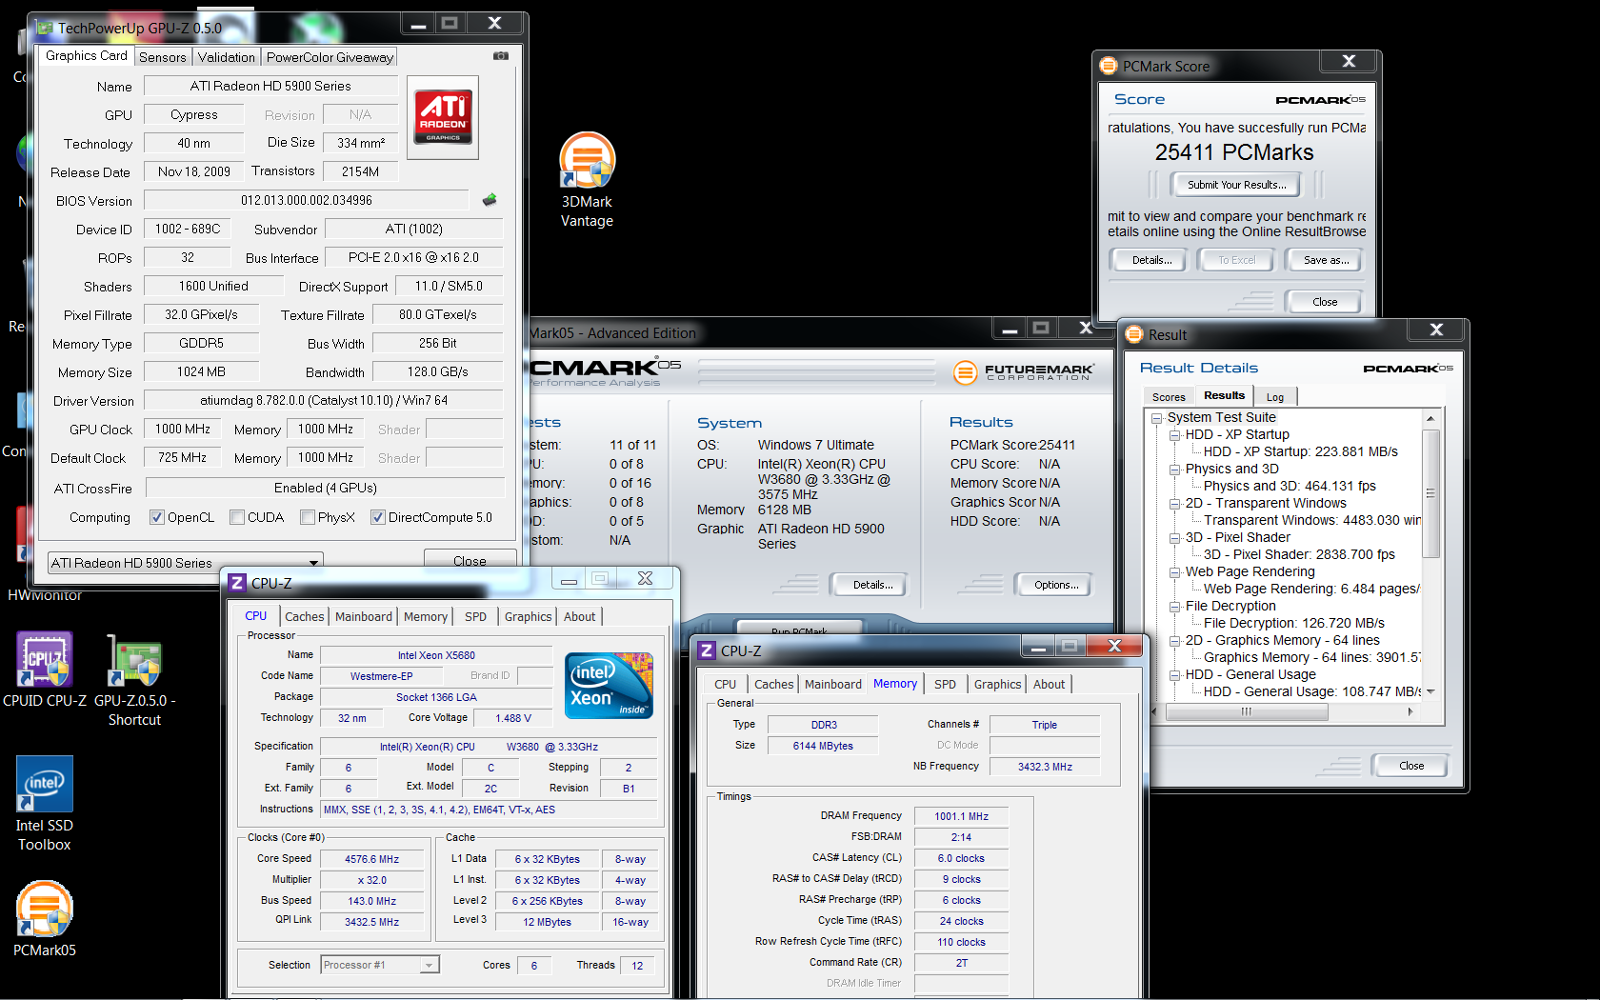Click the Driver Version field in GPU-Z
This screenshot has height=1000, width=1600.
(323, 400)
